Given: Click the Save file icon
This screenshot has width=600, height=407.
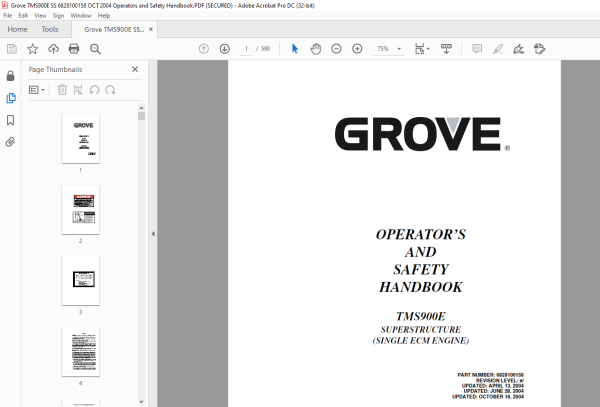Looking at the screenshot, I should 12,49.
